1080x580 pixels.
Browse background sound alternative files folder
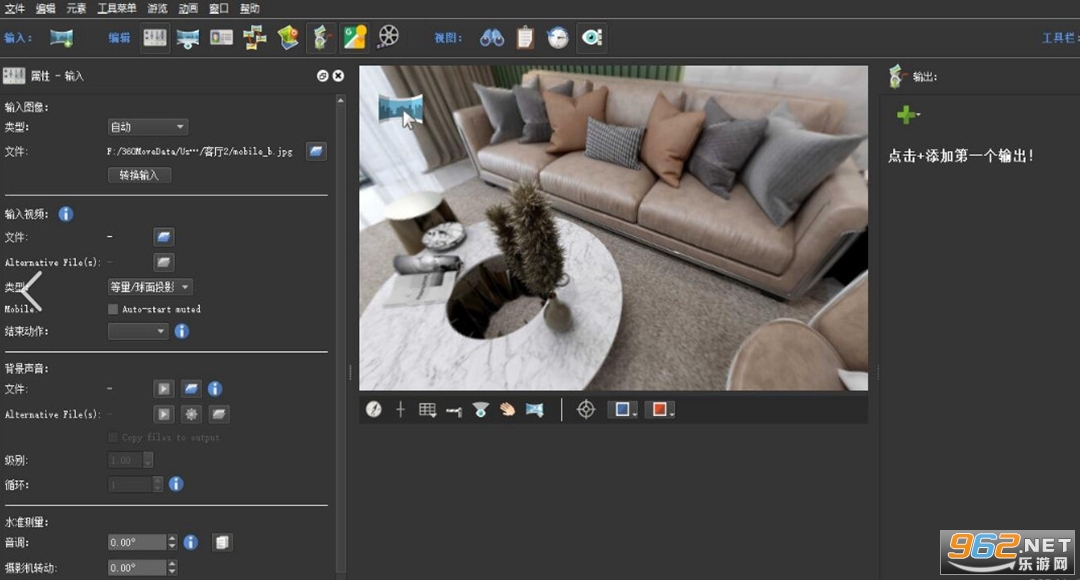point(218,414)
